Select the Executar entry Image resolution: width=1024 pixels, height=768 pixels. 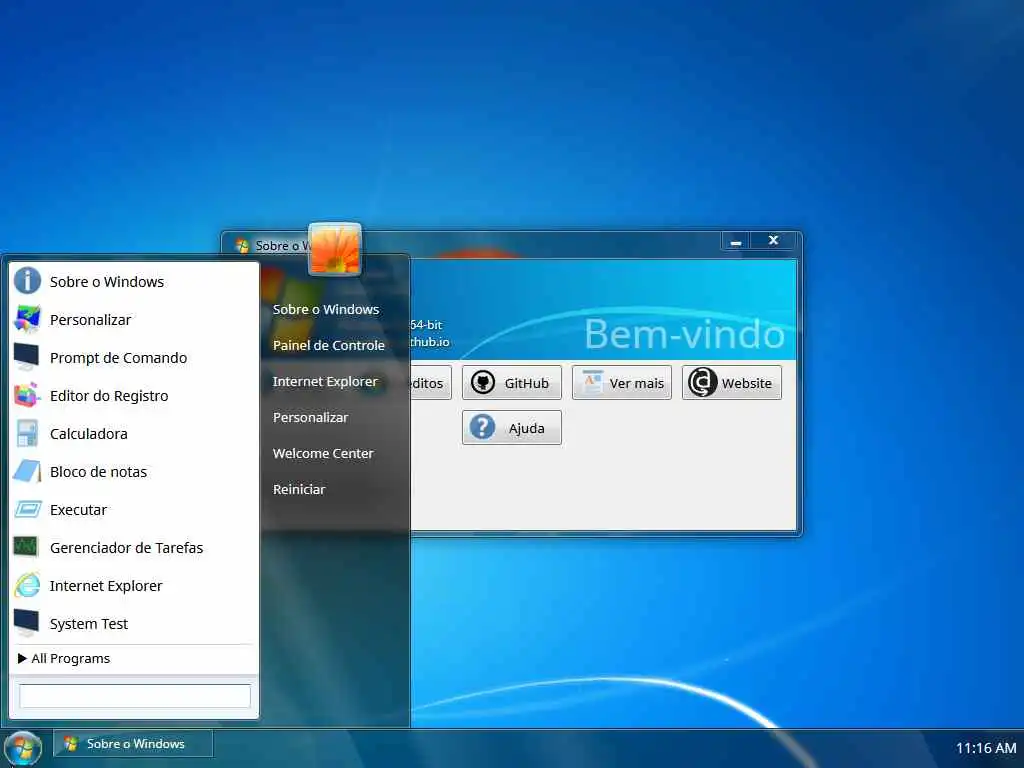tap(134, 509)
